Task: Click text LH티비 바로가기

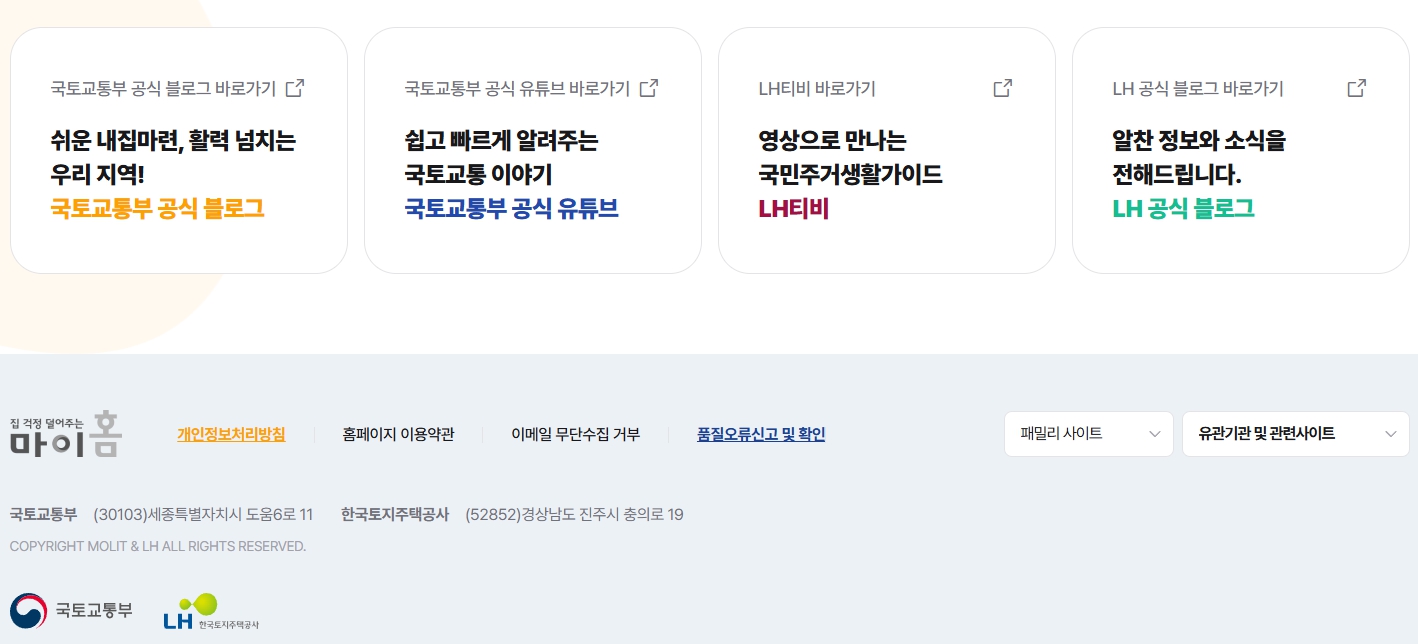Action: click(x=817, y=88)
